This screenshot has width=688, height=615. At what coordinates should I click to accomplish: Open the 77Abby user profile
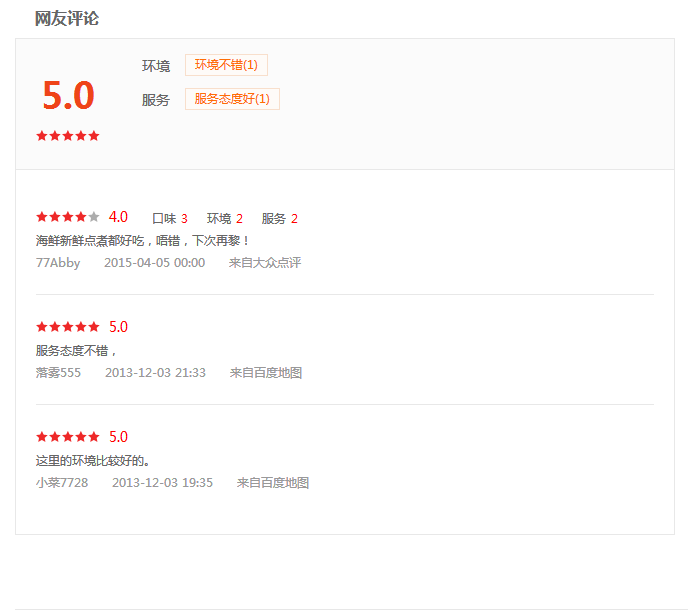pyautogui.click(x=58, y=263)
